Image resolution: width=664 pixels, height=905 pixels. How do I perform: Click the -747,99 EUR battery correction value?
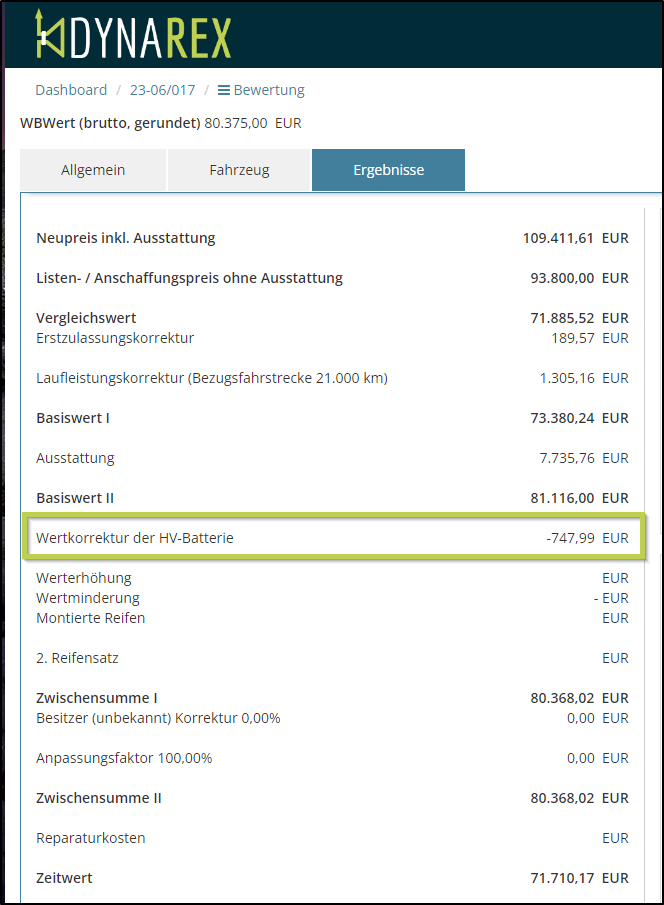tap(586, 538)
